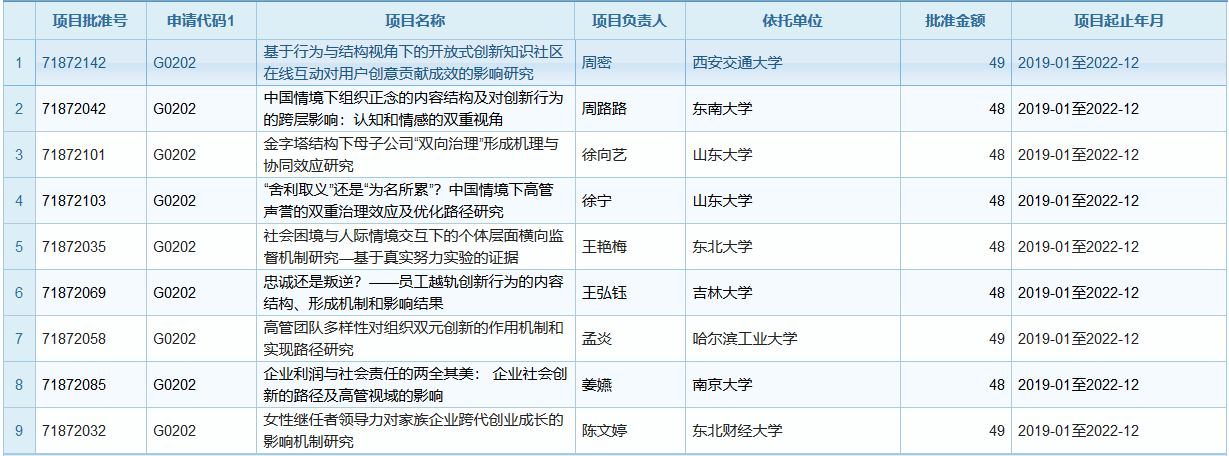Click project leader 徐宁
This screenshot has height=456, width=1229.
pos(597,201)
